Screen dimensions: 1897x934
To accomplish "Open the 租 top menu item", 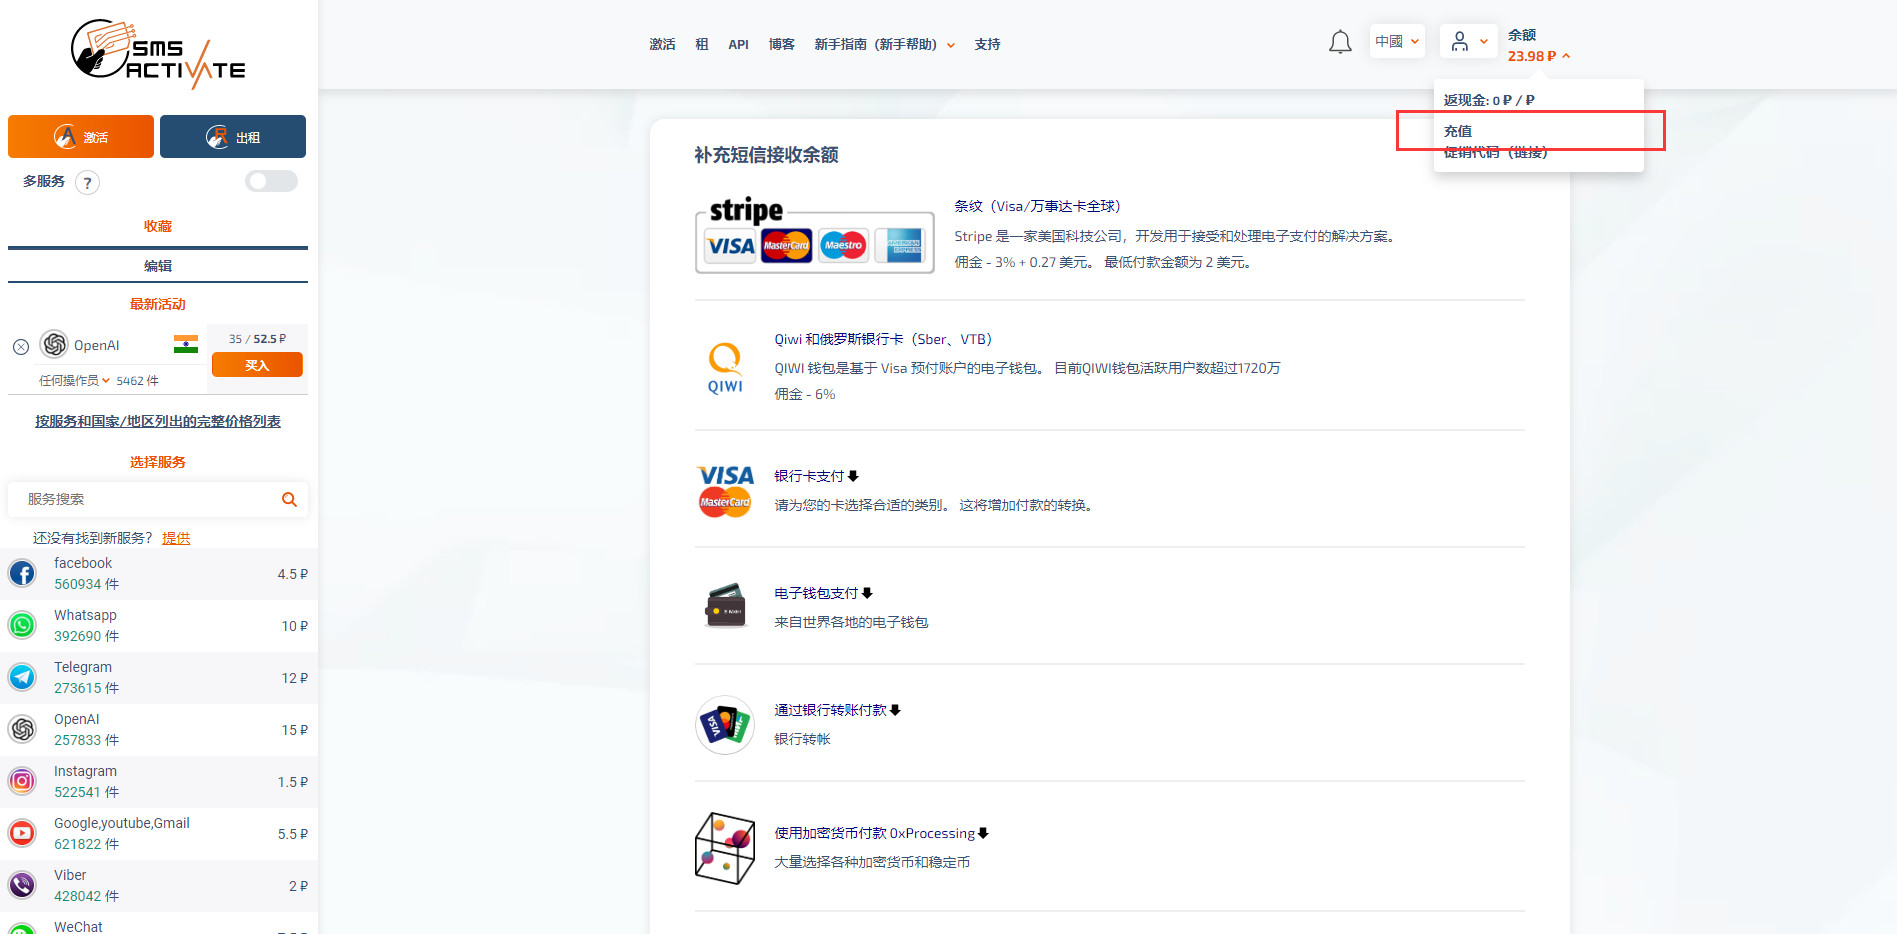I will (x=702, y=44).
